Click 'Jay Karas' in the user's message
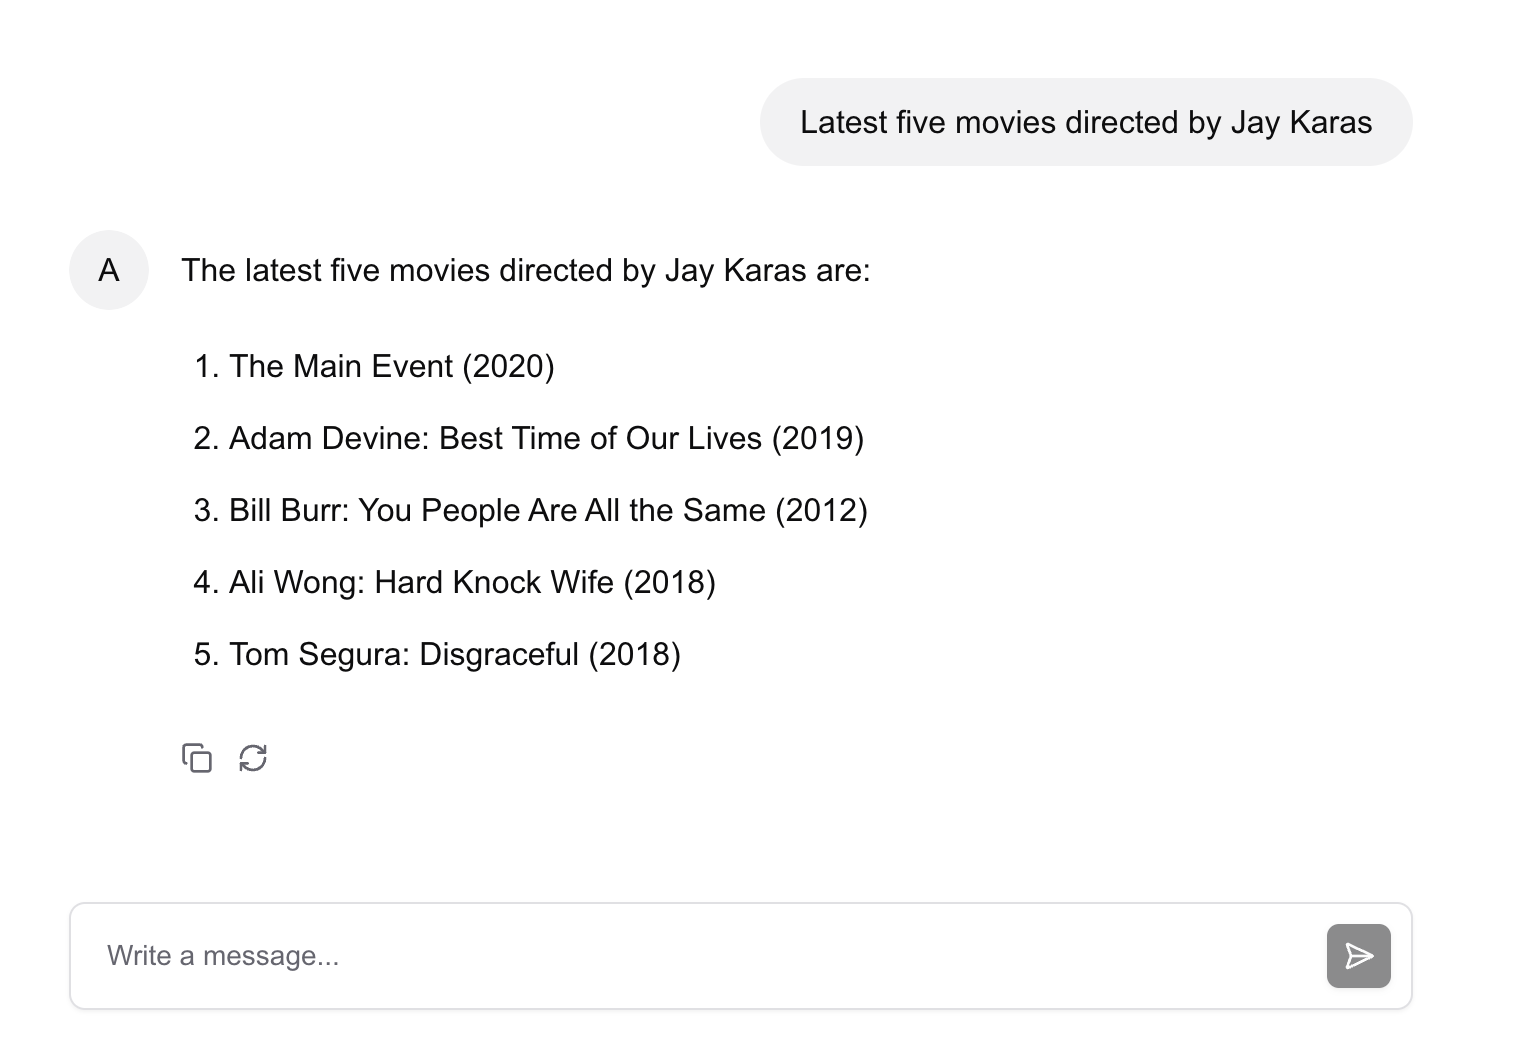This screenshot has width=1538, height=1050. coord(1301,122)
